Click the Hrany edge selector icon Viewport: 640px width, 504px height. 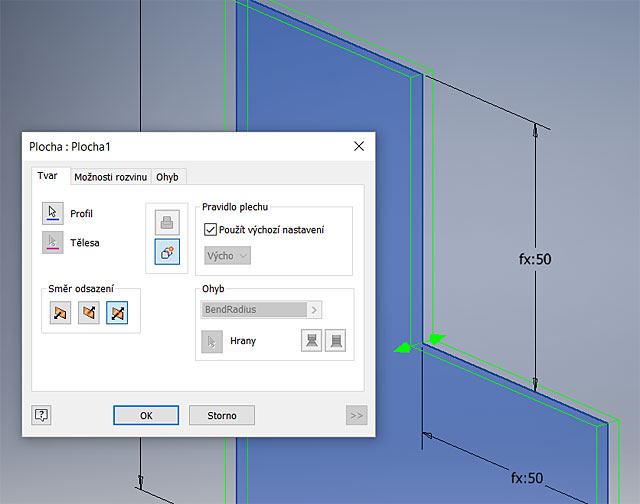212,341
